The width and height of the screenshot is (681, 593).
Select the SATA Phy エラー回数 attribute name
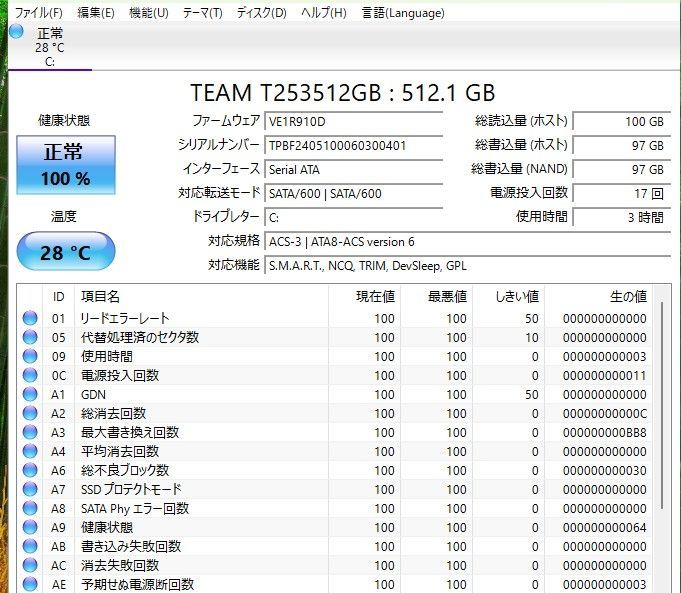click(135, 508)
